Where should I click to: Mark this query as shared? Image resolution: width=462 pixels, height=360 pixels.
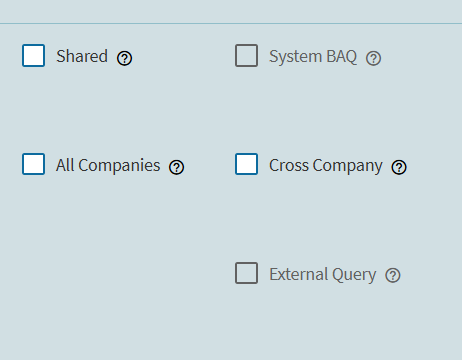pyautogui.click(x=33, y=56)
